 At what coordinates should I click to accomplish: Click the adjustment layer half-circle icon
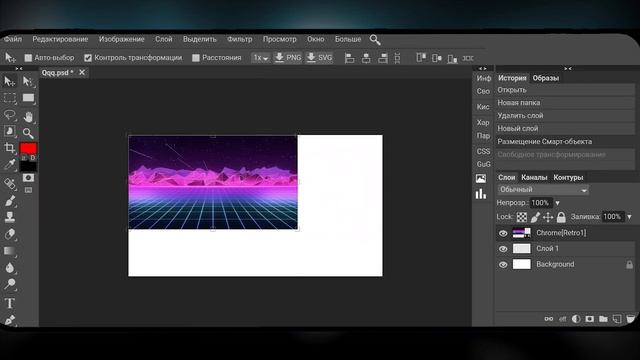coord(576,319)
